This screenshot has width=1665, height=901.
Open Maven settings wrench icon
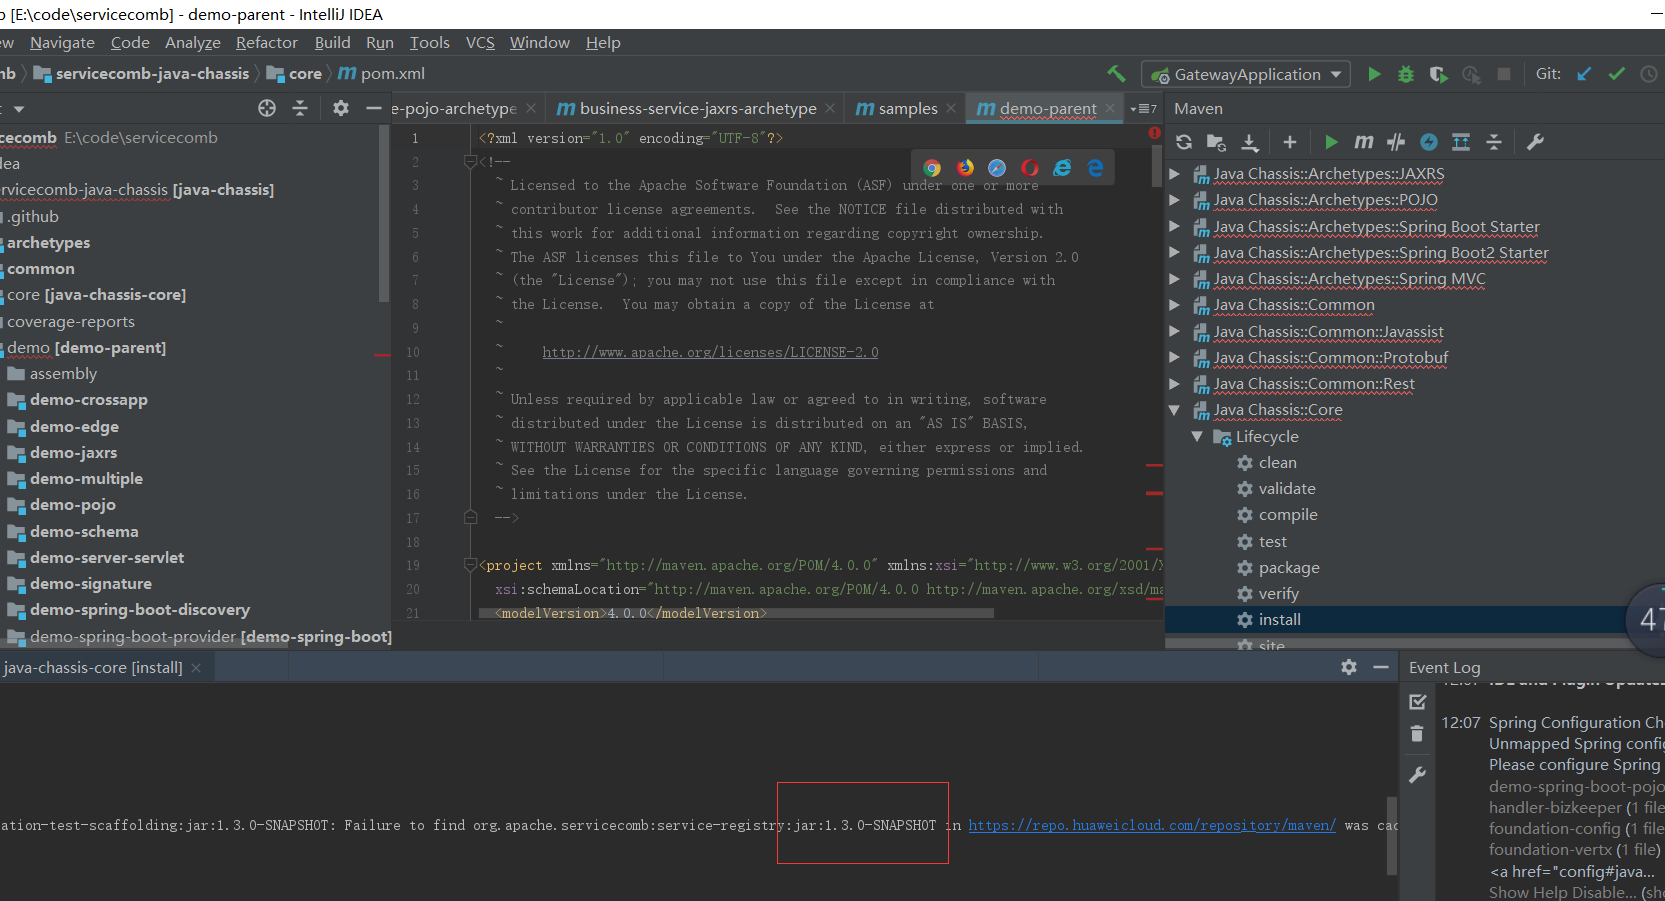[1535, 142]
